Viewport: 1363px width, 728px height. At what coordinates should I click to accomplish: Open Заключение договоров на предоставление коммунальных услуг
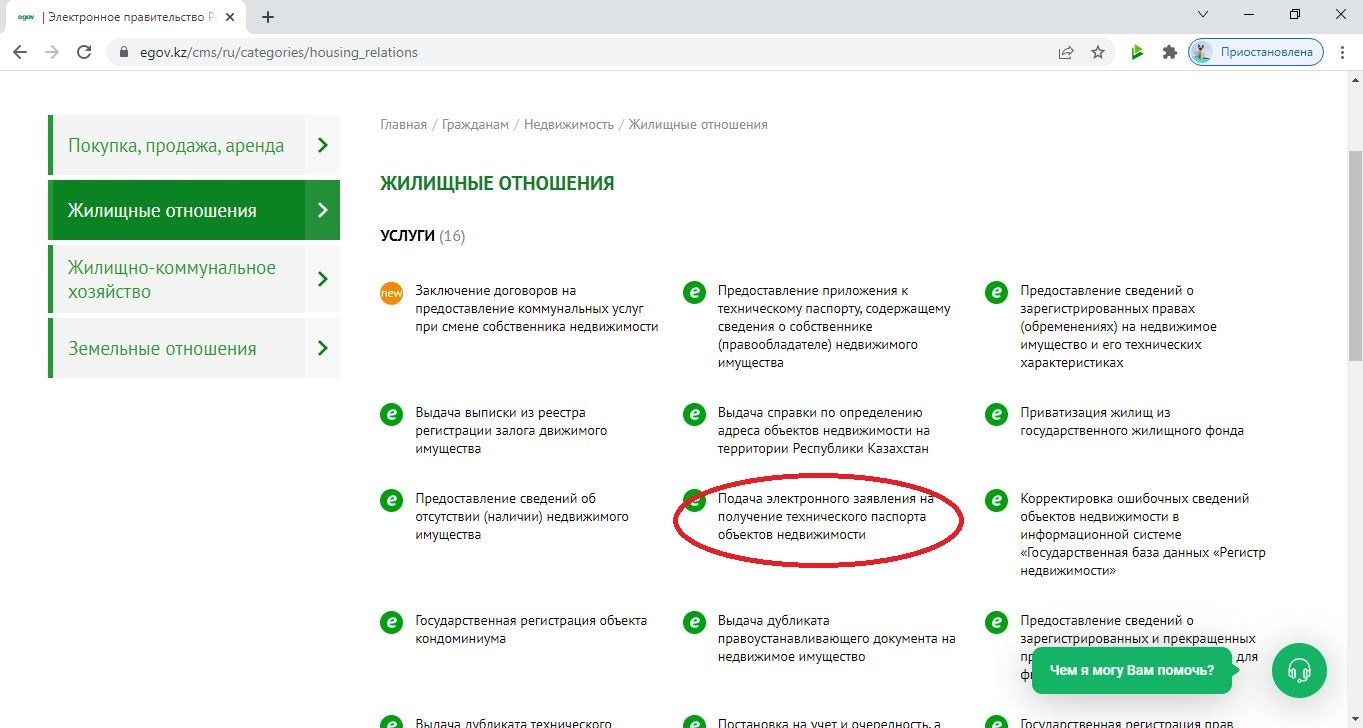coord(536,309)
